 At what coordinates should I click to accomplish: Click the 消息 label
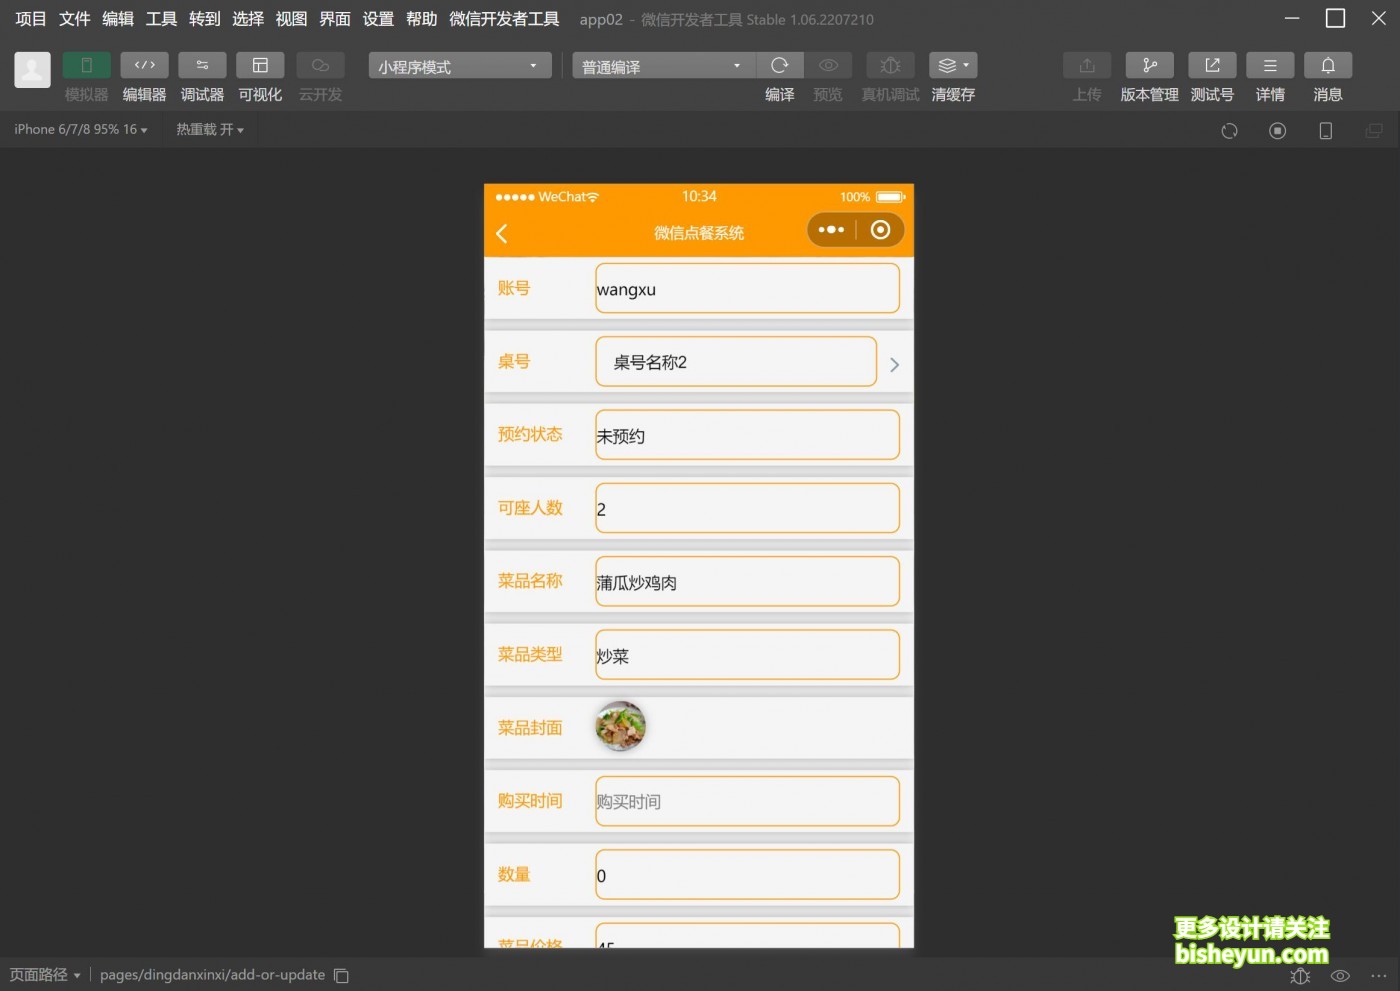click(x=1328, y=95)
